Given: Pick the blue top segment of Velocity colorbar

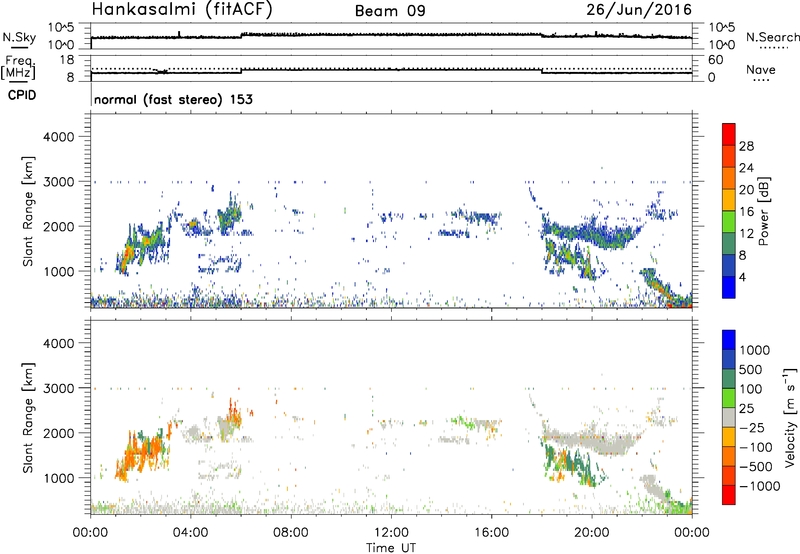Looking at the screenshot, I should 729,340.
